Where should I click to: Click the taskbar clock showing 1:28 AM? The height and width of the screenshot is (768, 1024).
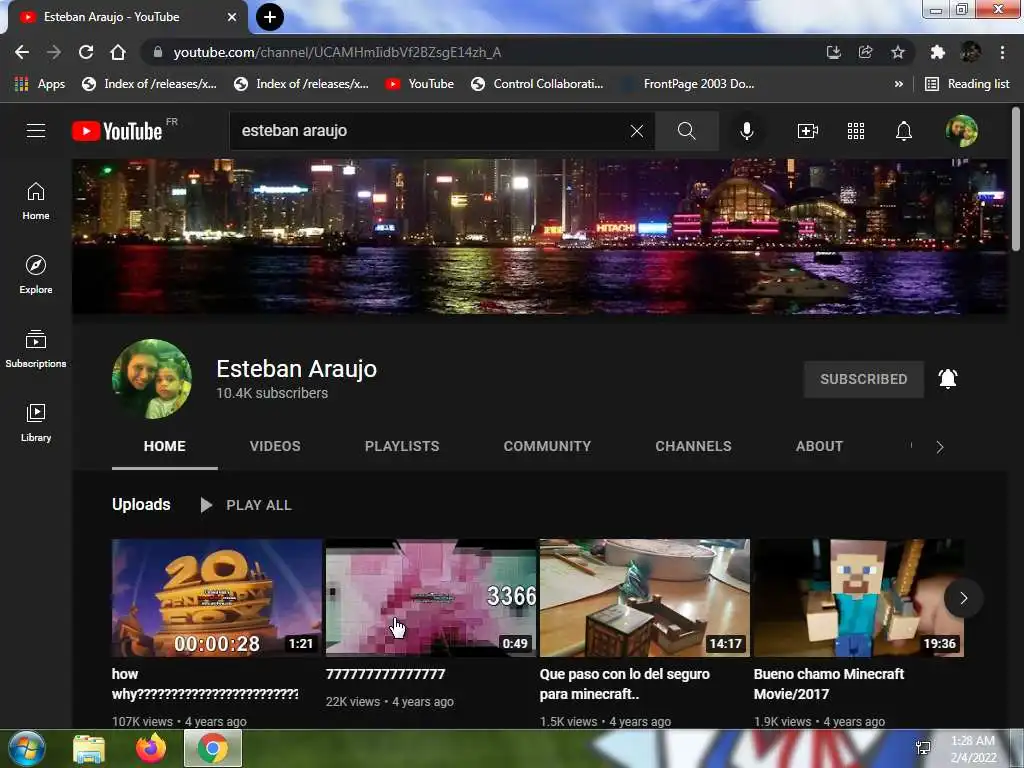tap(973, 749)
